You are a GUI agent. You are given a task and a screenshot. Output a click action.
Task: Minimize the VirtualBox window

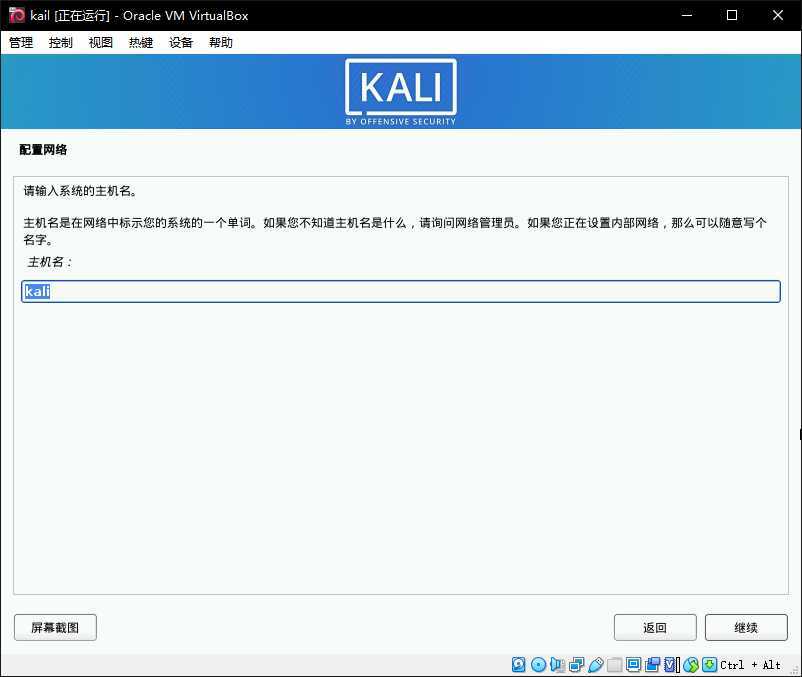(x=687, y=15)
